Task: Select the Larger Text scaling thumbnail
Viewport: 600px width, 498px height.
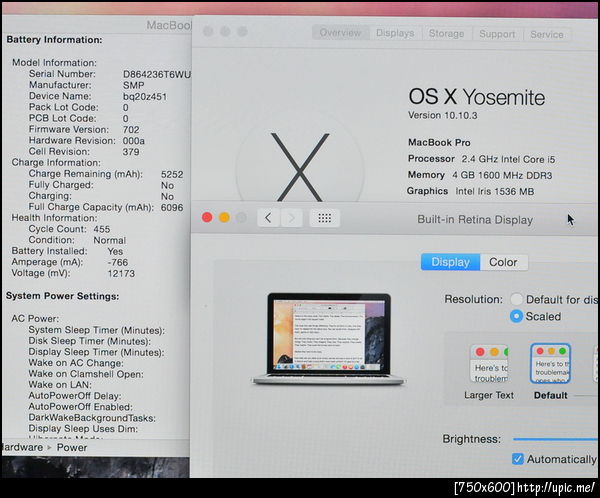Action: (x=489, y=364)
